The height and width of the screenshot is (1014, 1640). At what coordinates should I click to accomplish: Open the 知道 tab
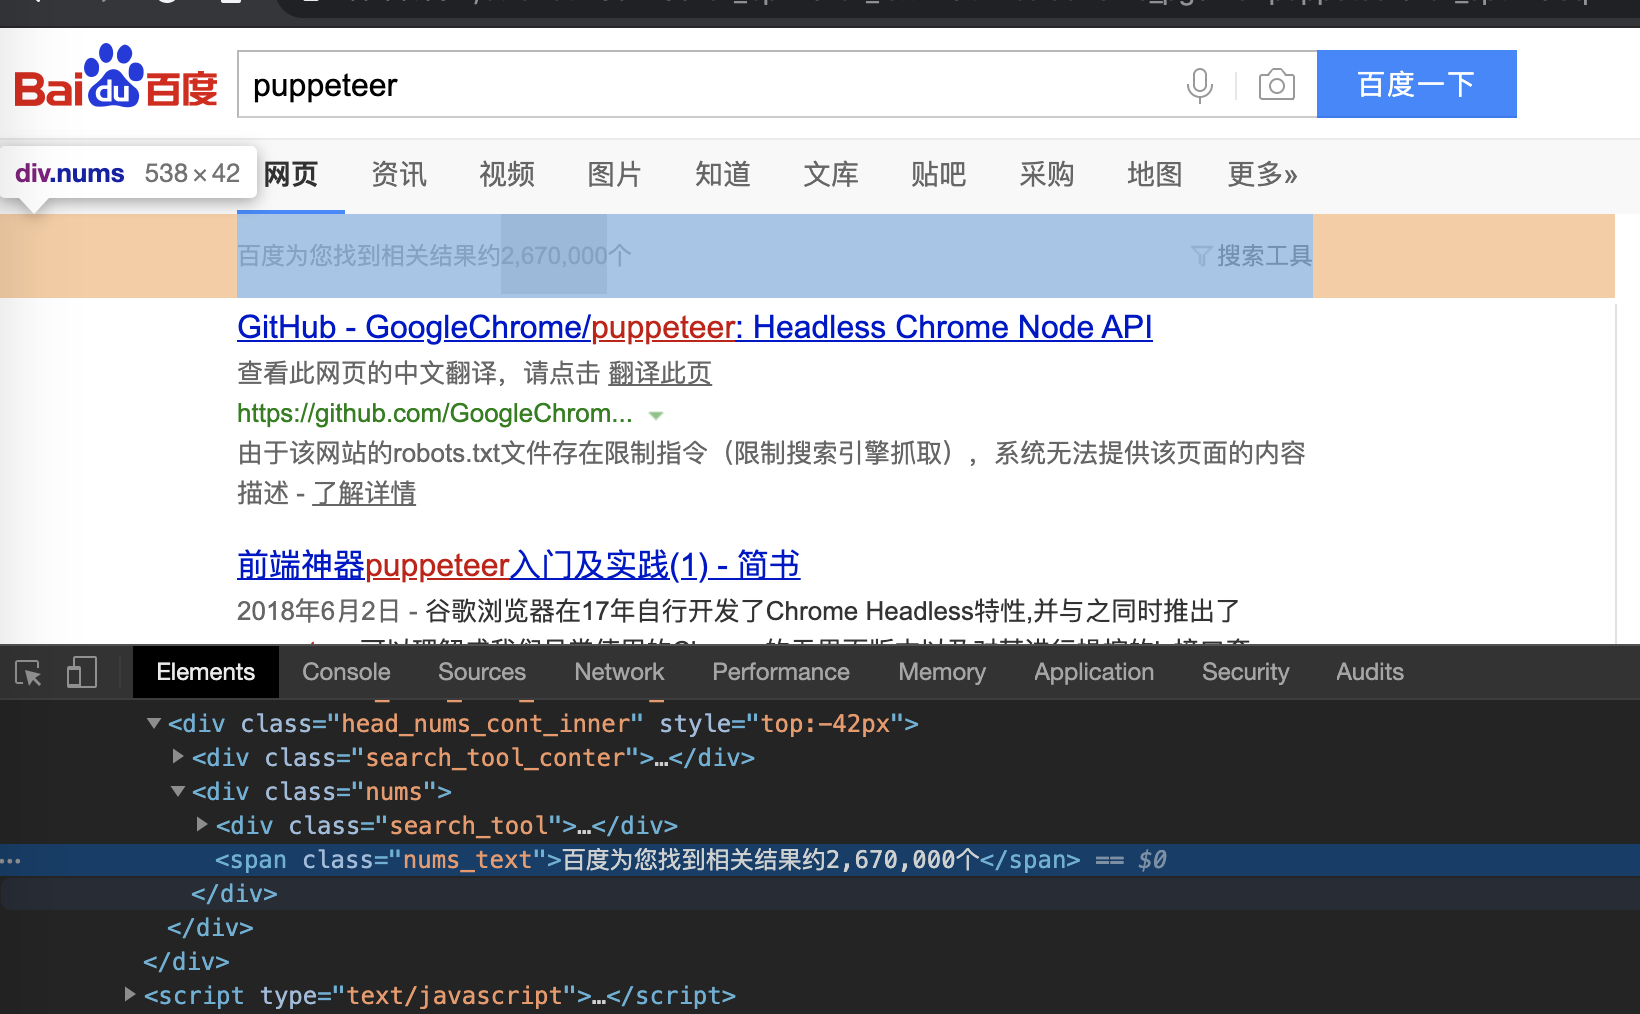tap(722, 175)
